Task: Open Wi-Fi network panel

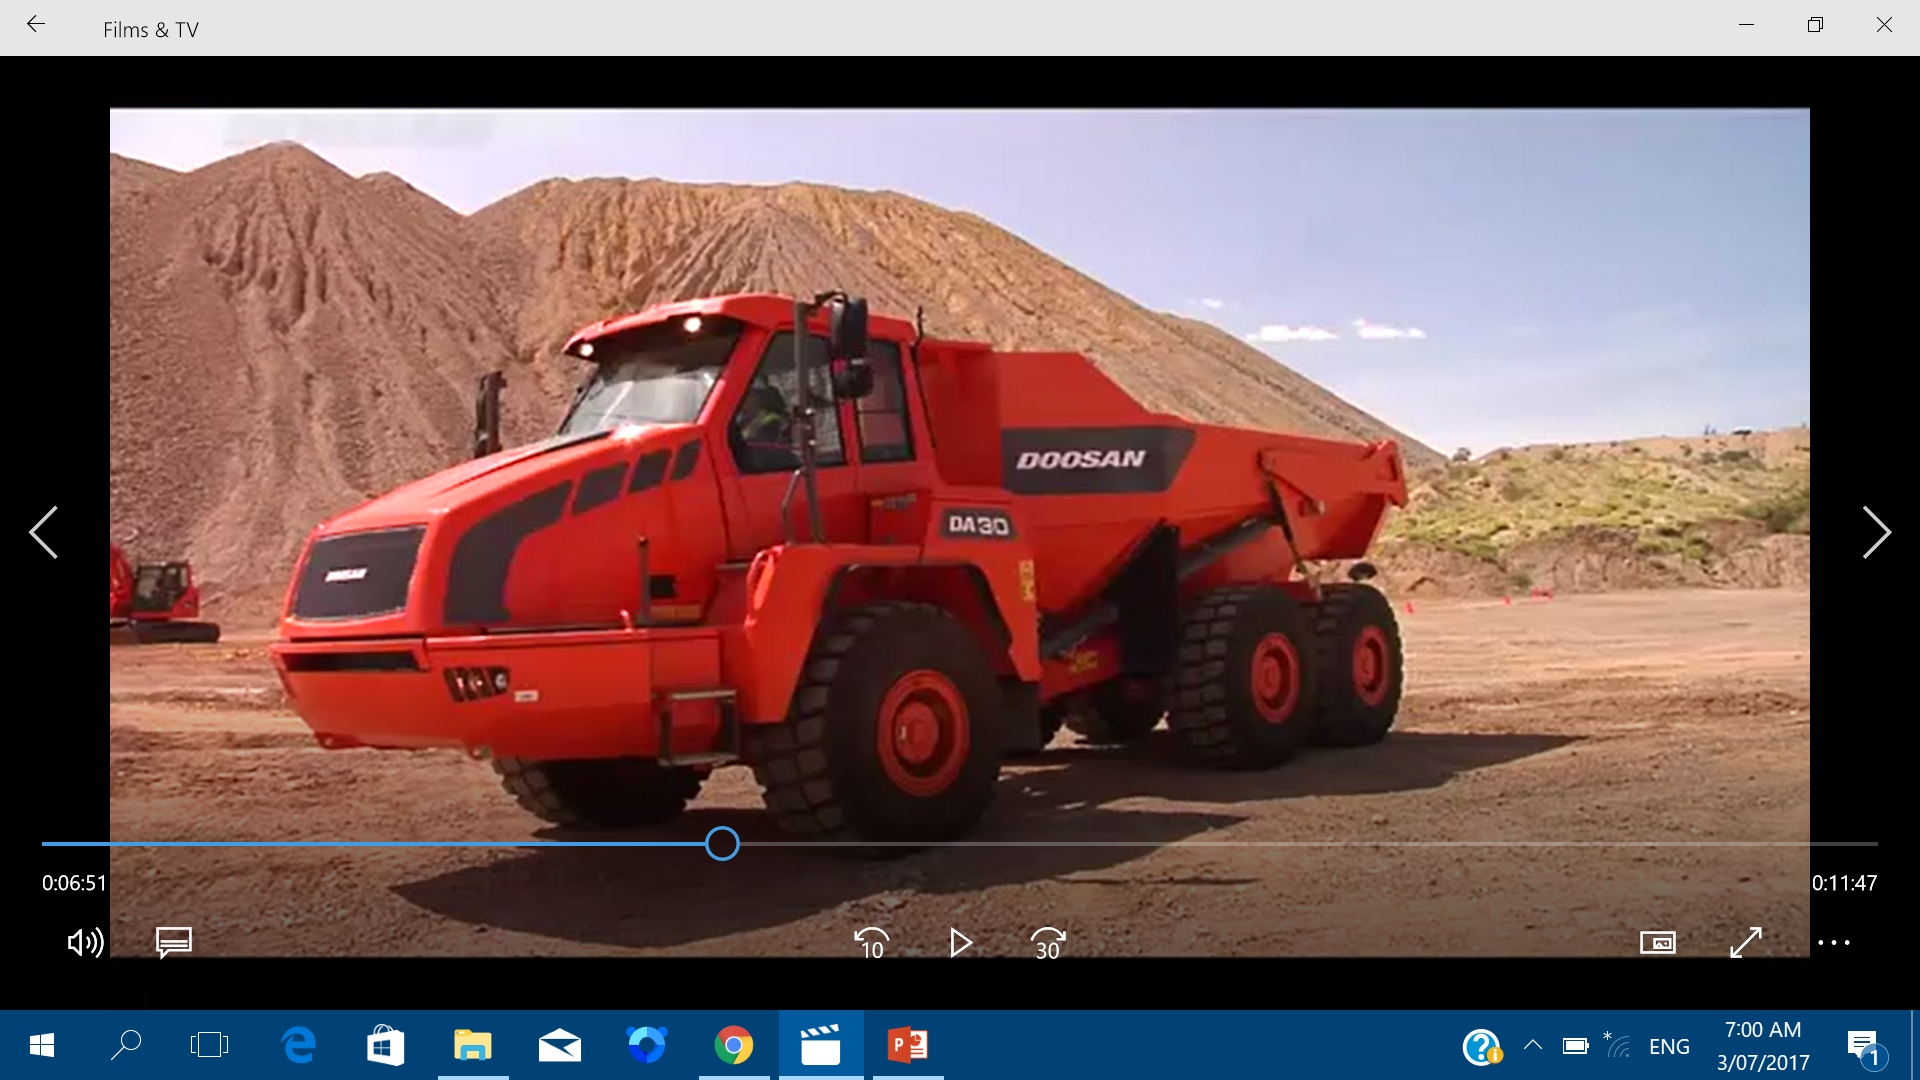Action: pos(1617,1045)
